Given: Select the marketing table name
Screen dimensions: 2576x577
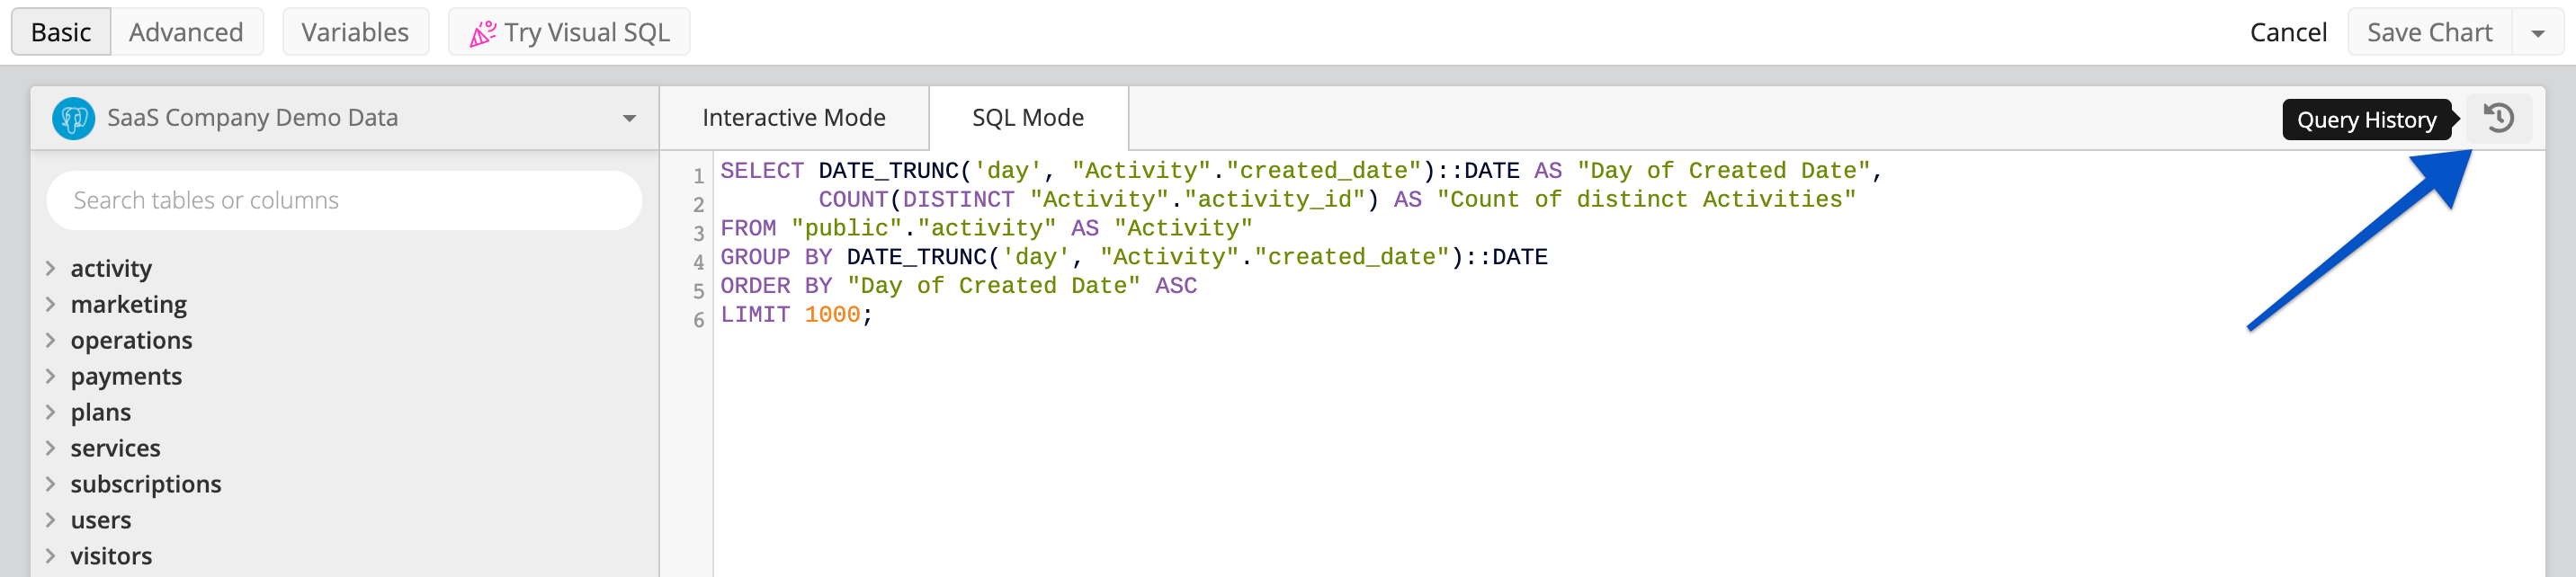Looking at the screenshot, I should pyautogui.click(x=129, y=304).
